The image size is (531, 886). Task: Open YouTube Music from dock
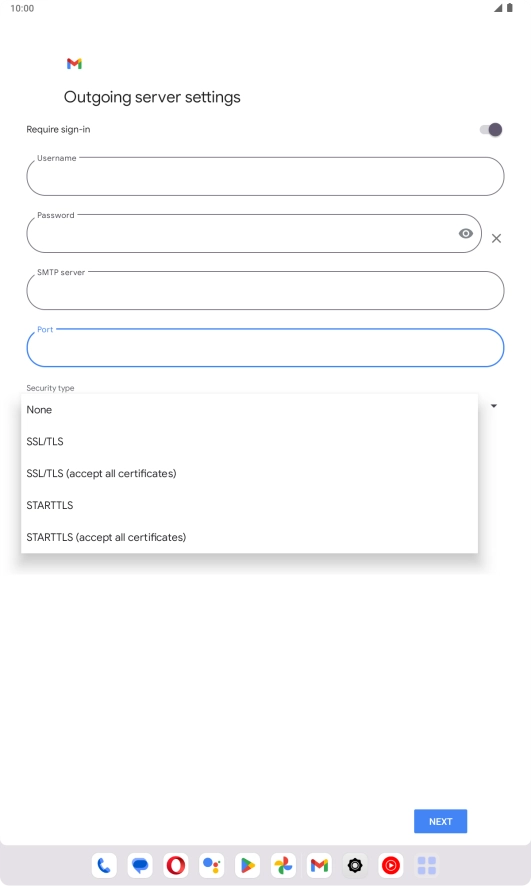(x=390, y=865)
